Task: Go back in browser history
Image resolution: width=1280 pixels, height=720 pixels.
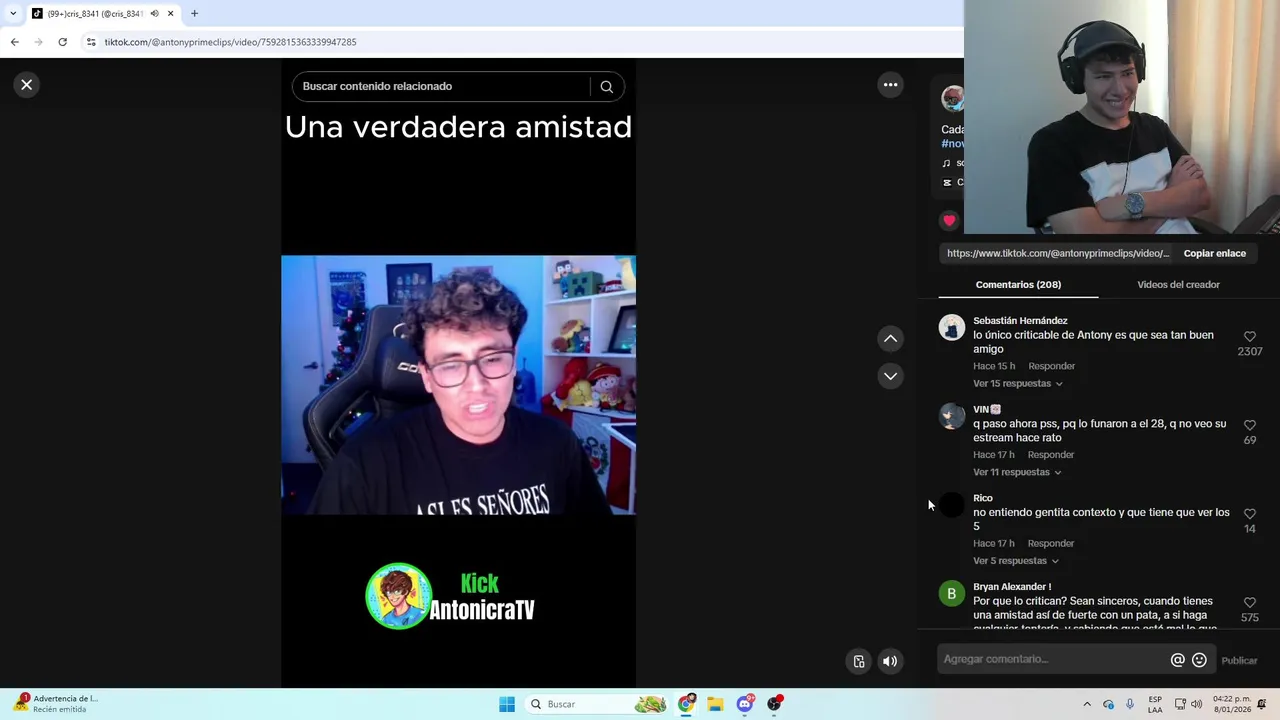Action: coord(14,42)
